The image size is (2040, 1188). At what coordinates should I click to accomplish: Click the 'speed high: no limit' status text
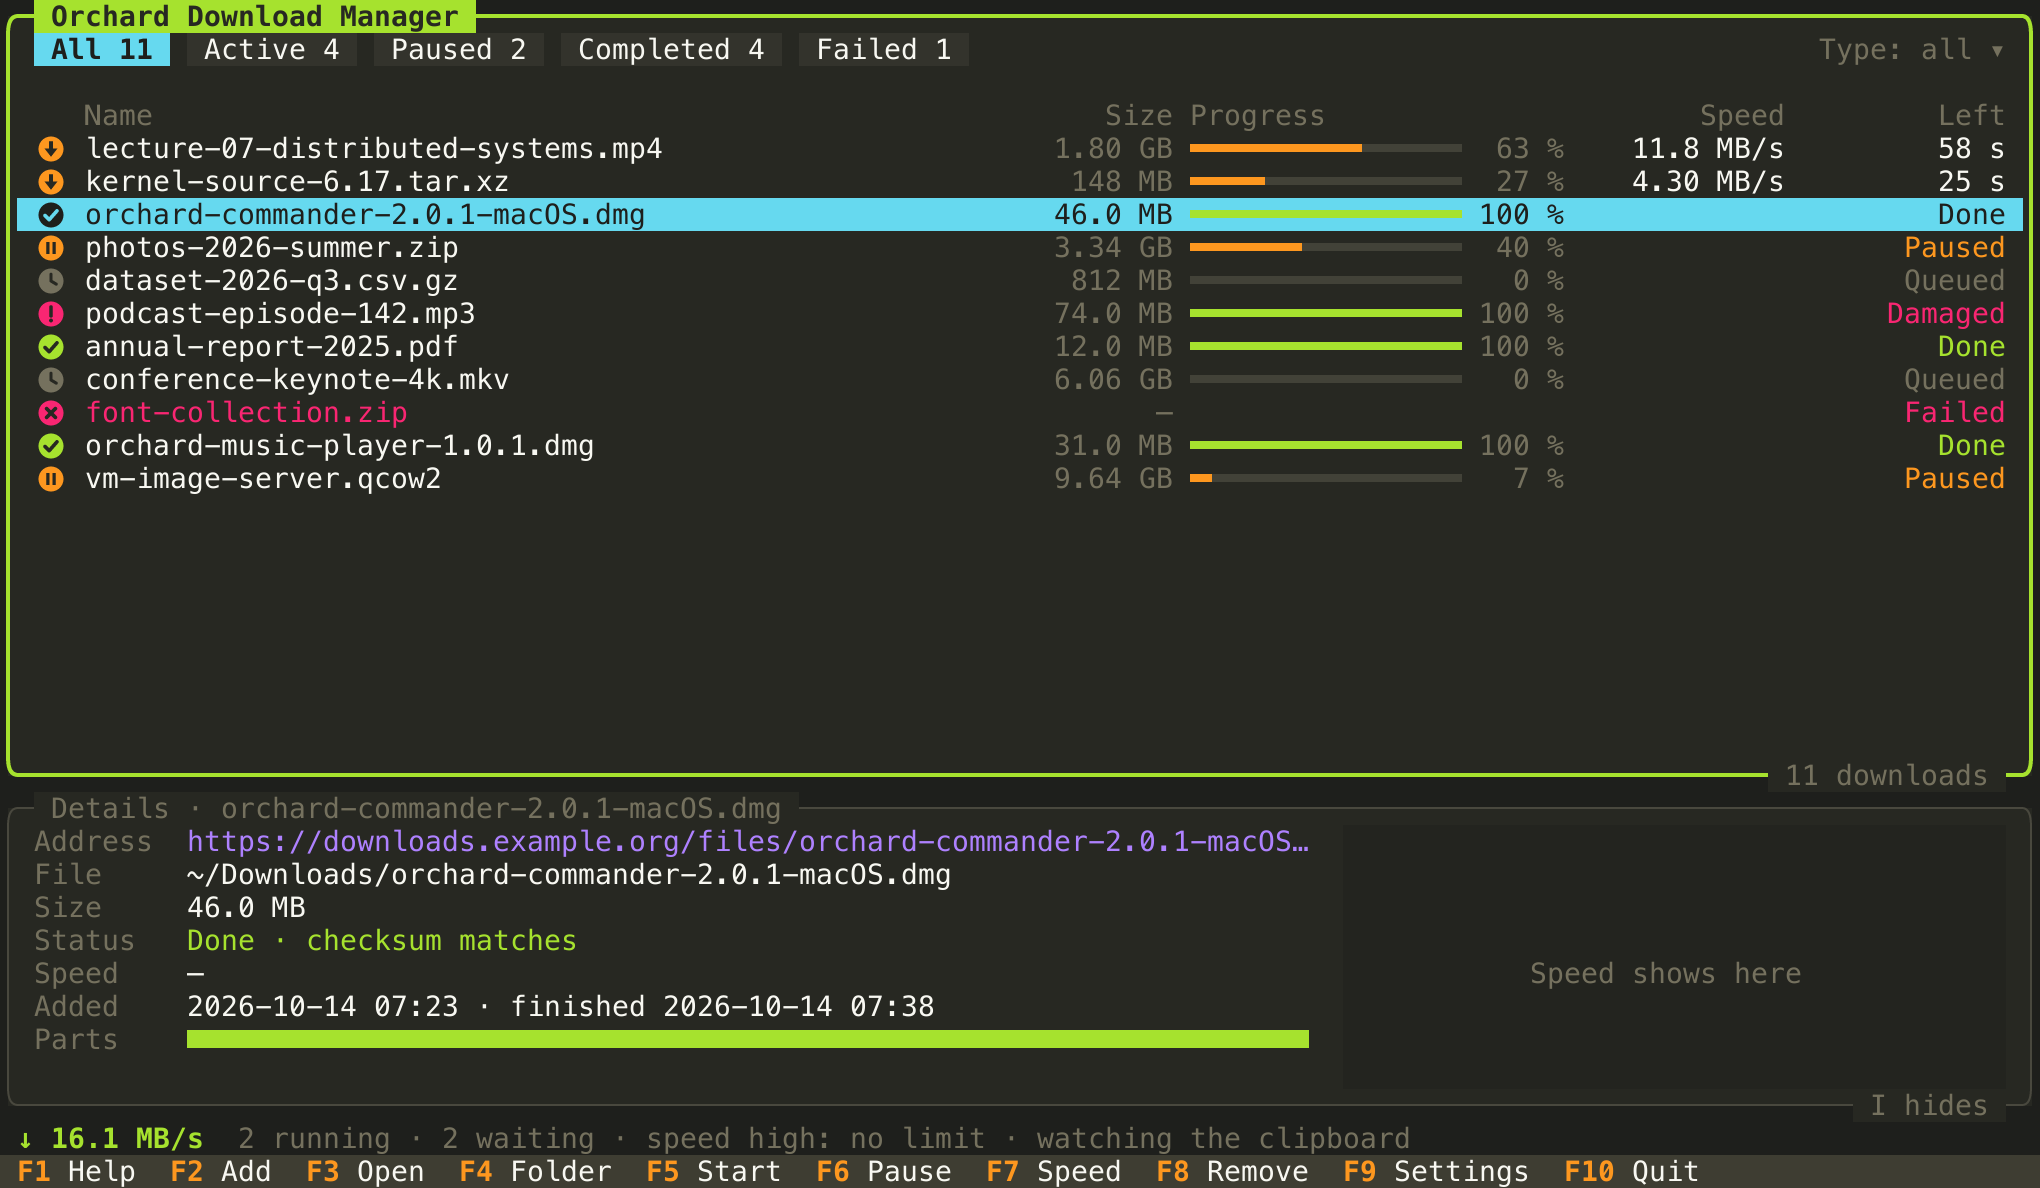pos(816,1139)
